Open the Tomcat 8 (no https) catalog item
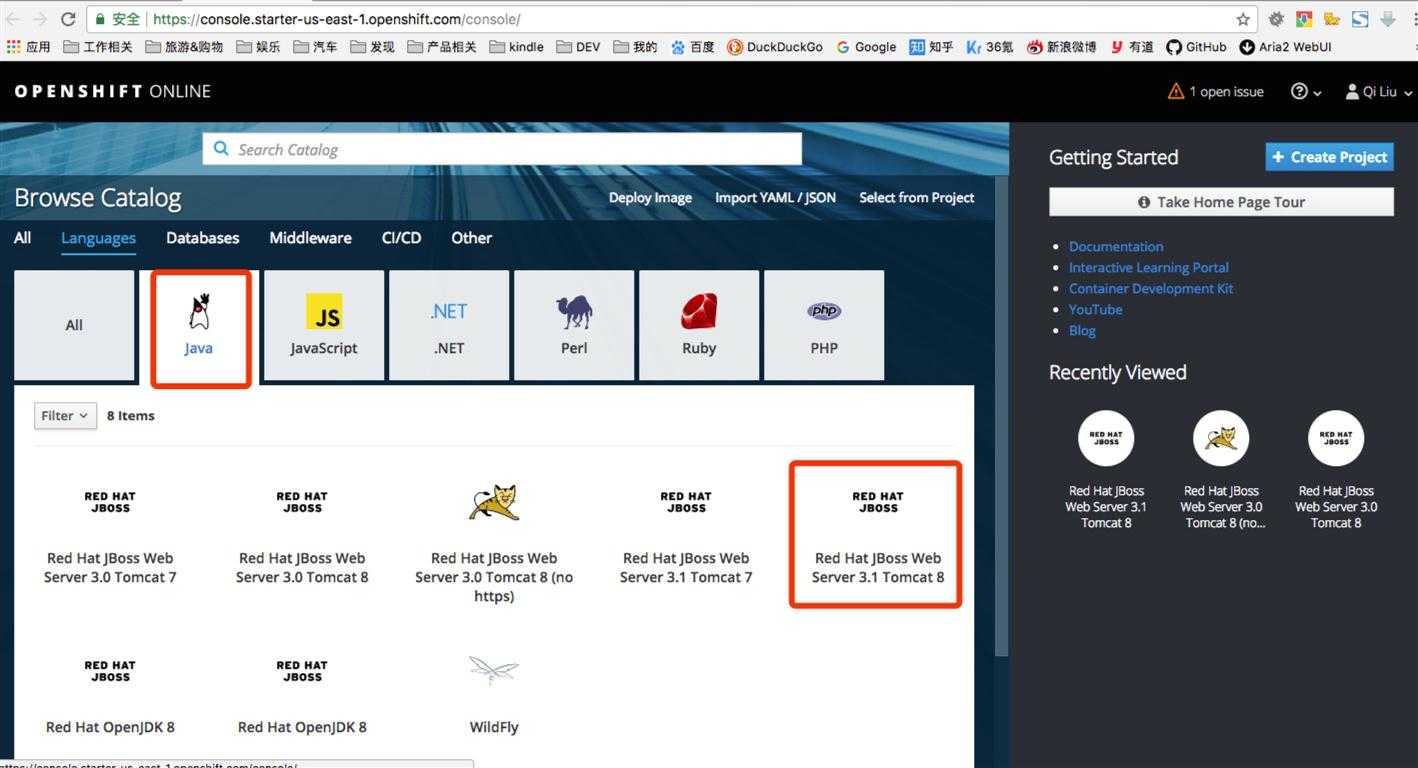Image resolution: width=1418 pixels, height=768 pixels. pos(494,545)
